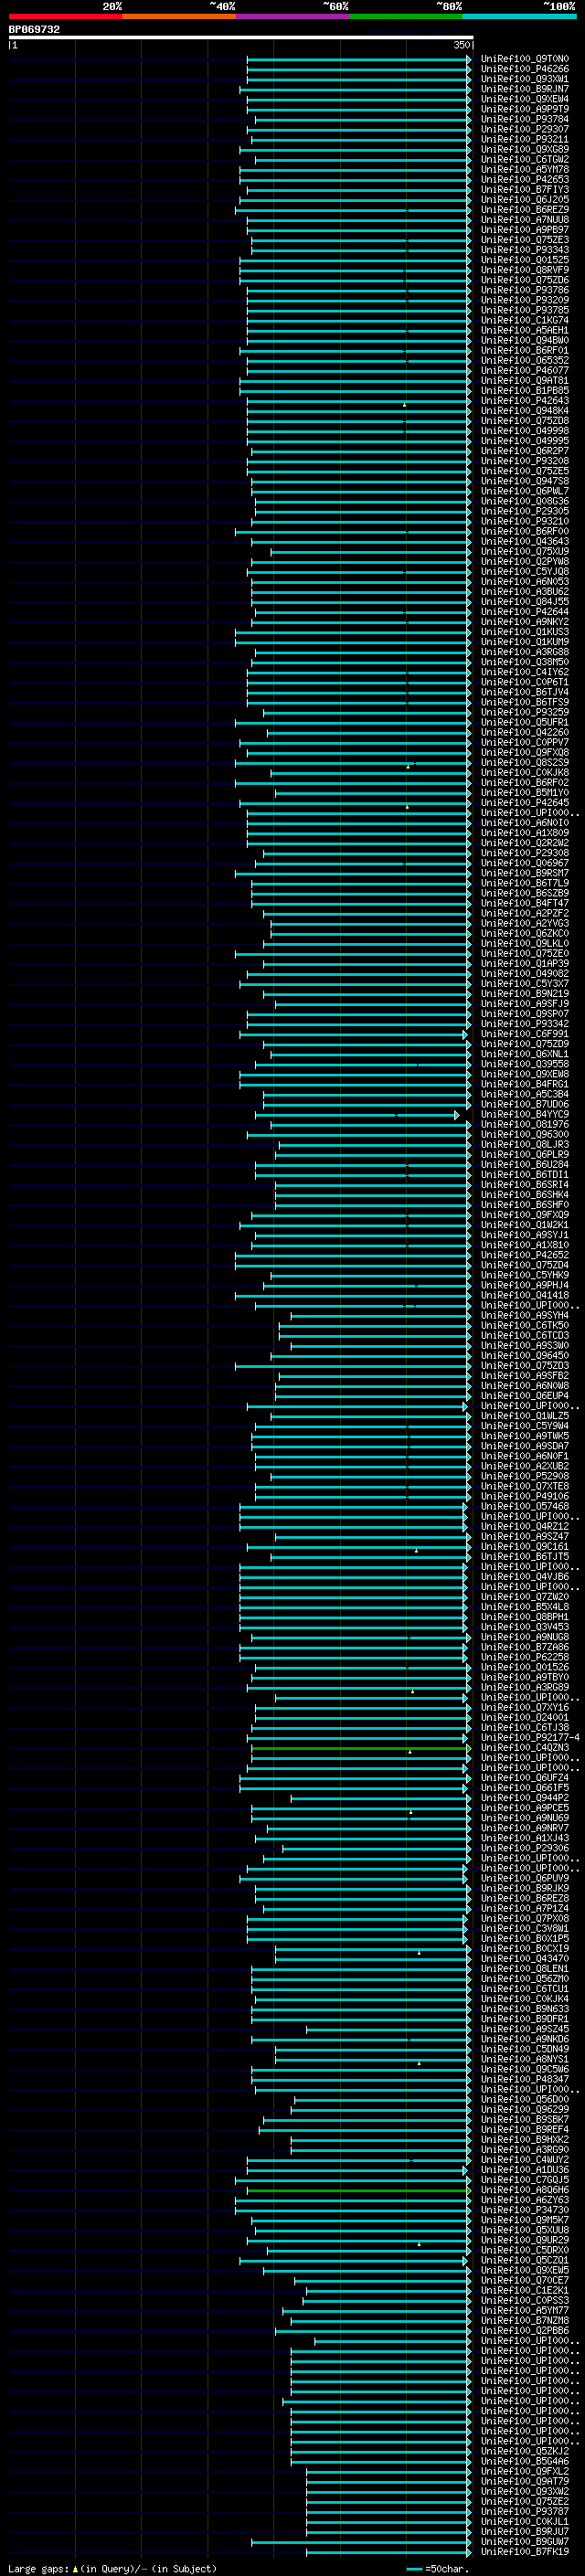Screen dimensions: 585x2576
Task: Select the UniRef100_Q75ZE3 label
Action: coord(524,240)
